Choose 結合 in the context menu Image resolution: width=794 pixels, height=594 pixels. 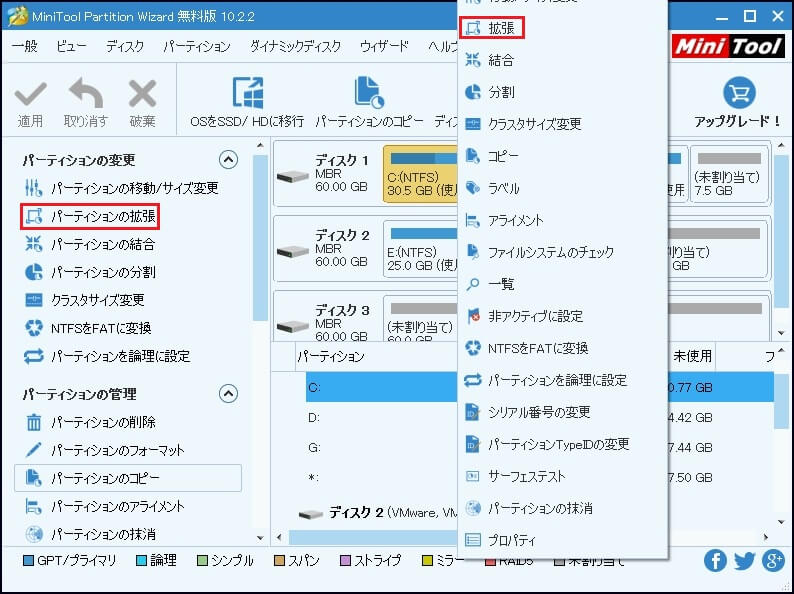(x=562, y=61)
